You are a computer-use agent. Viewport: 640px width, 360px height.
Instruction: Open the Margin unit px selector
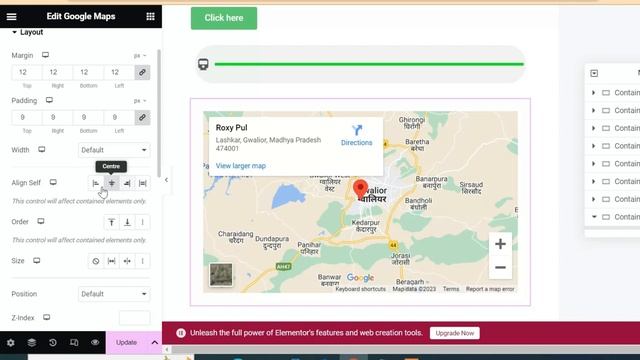140,56
